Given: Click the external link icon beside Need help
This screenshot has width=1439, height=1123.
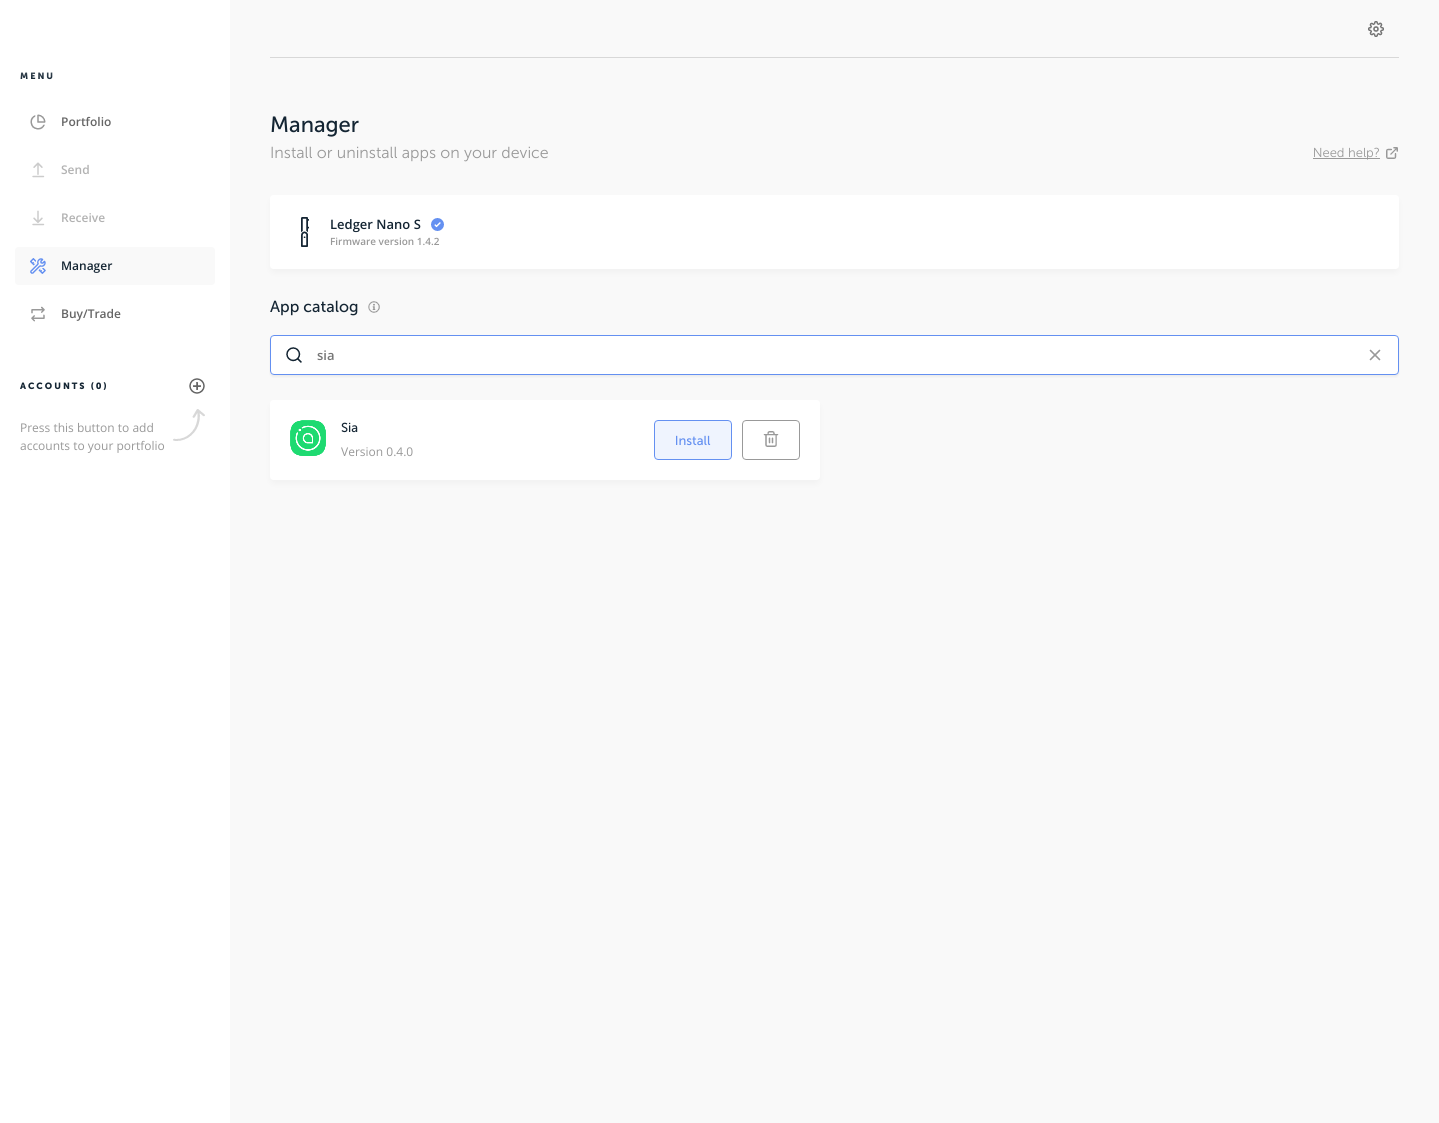Looking at the screenshot, I should tap(1392, 153).
